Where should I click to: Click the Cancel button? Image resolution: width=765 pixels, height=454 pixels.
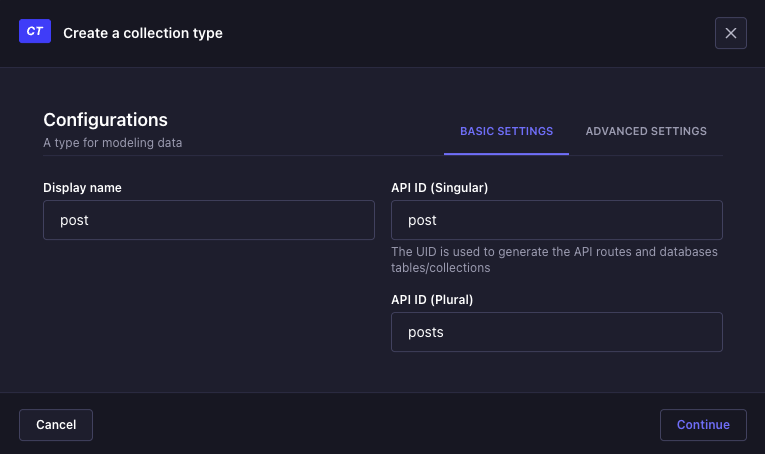click(x=56, y=424)
